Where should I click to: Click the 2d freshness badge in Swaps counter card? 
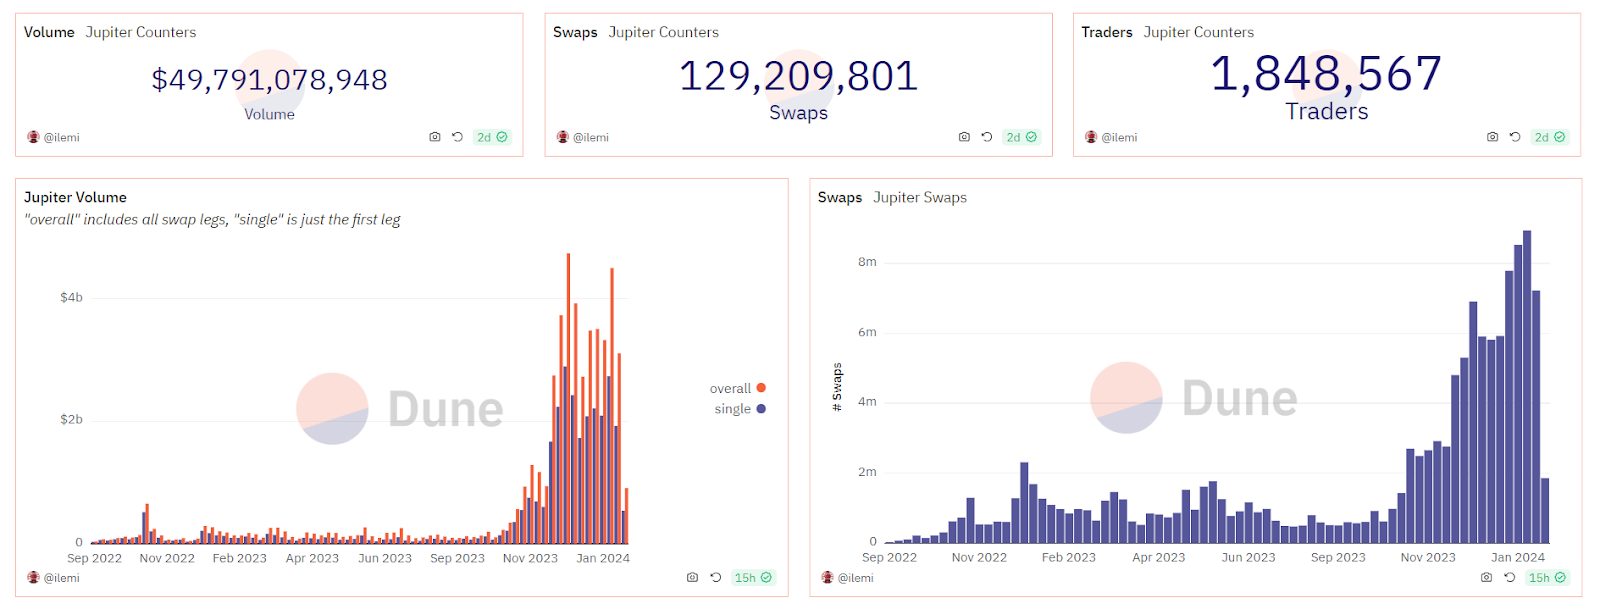pyautogui.click(x=1021, y=137)
